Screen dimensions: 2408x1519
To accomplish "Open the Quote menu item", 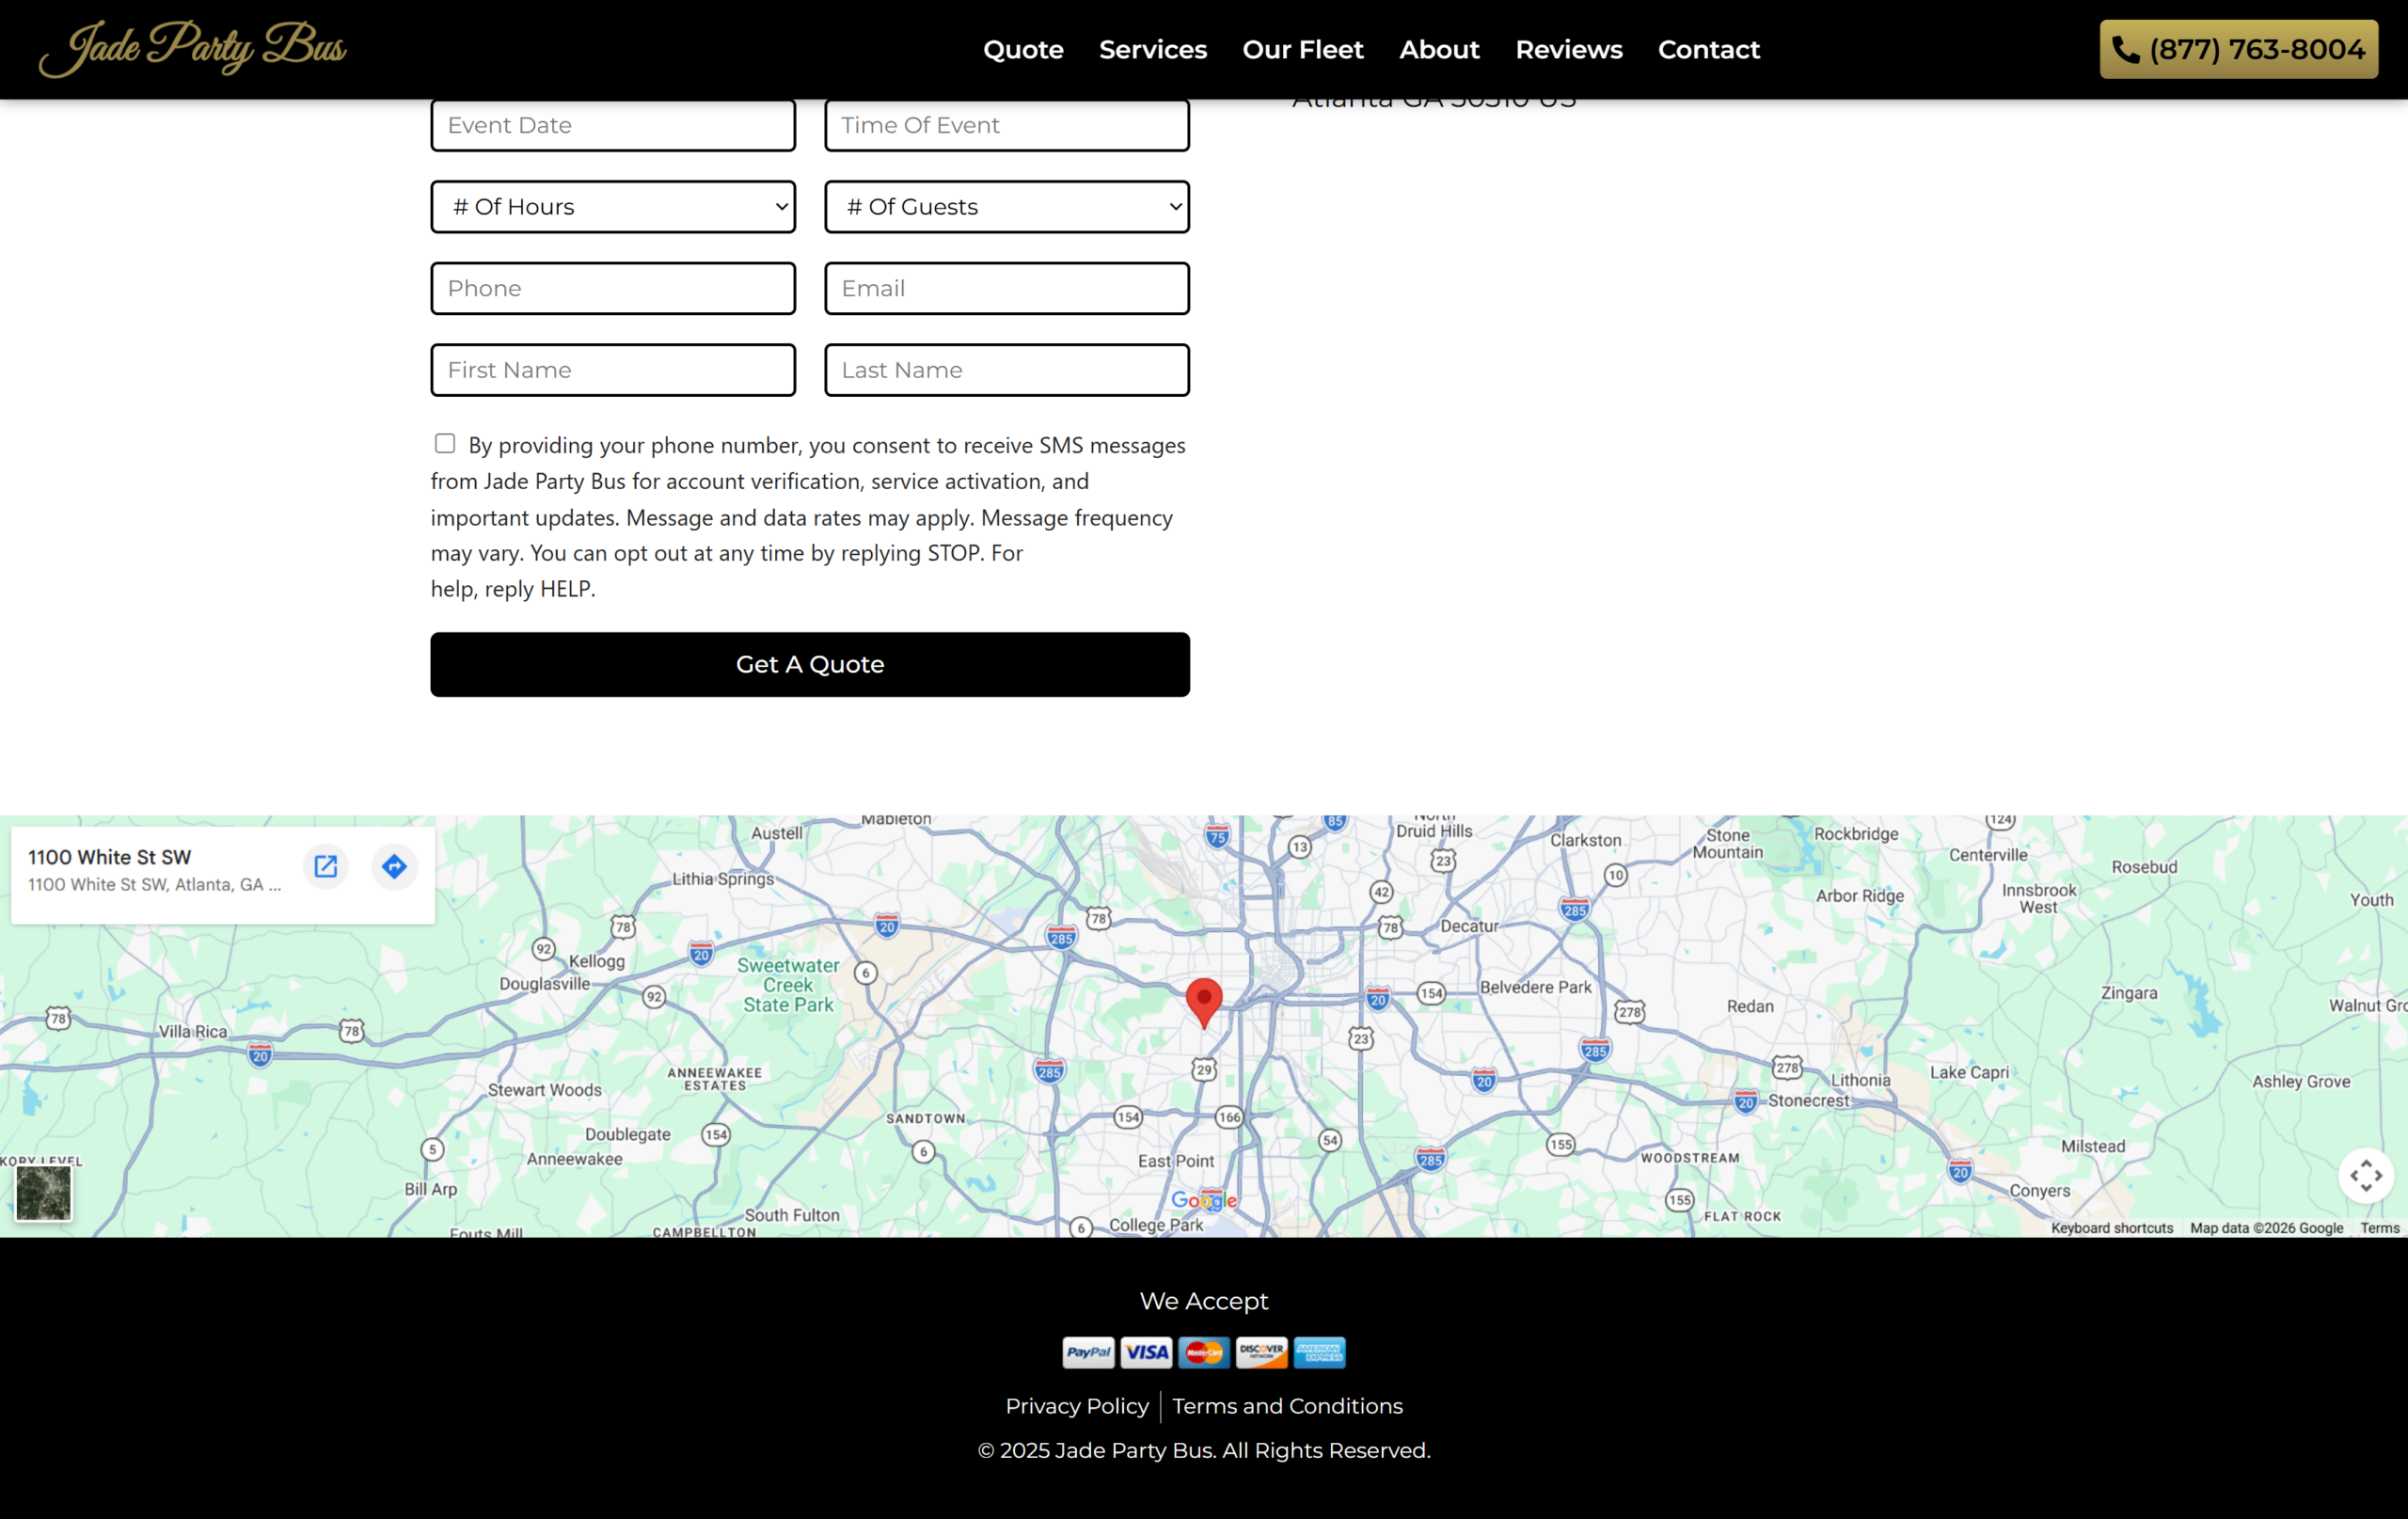I will (1023, 49).
